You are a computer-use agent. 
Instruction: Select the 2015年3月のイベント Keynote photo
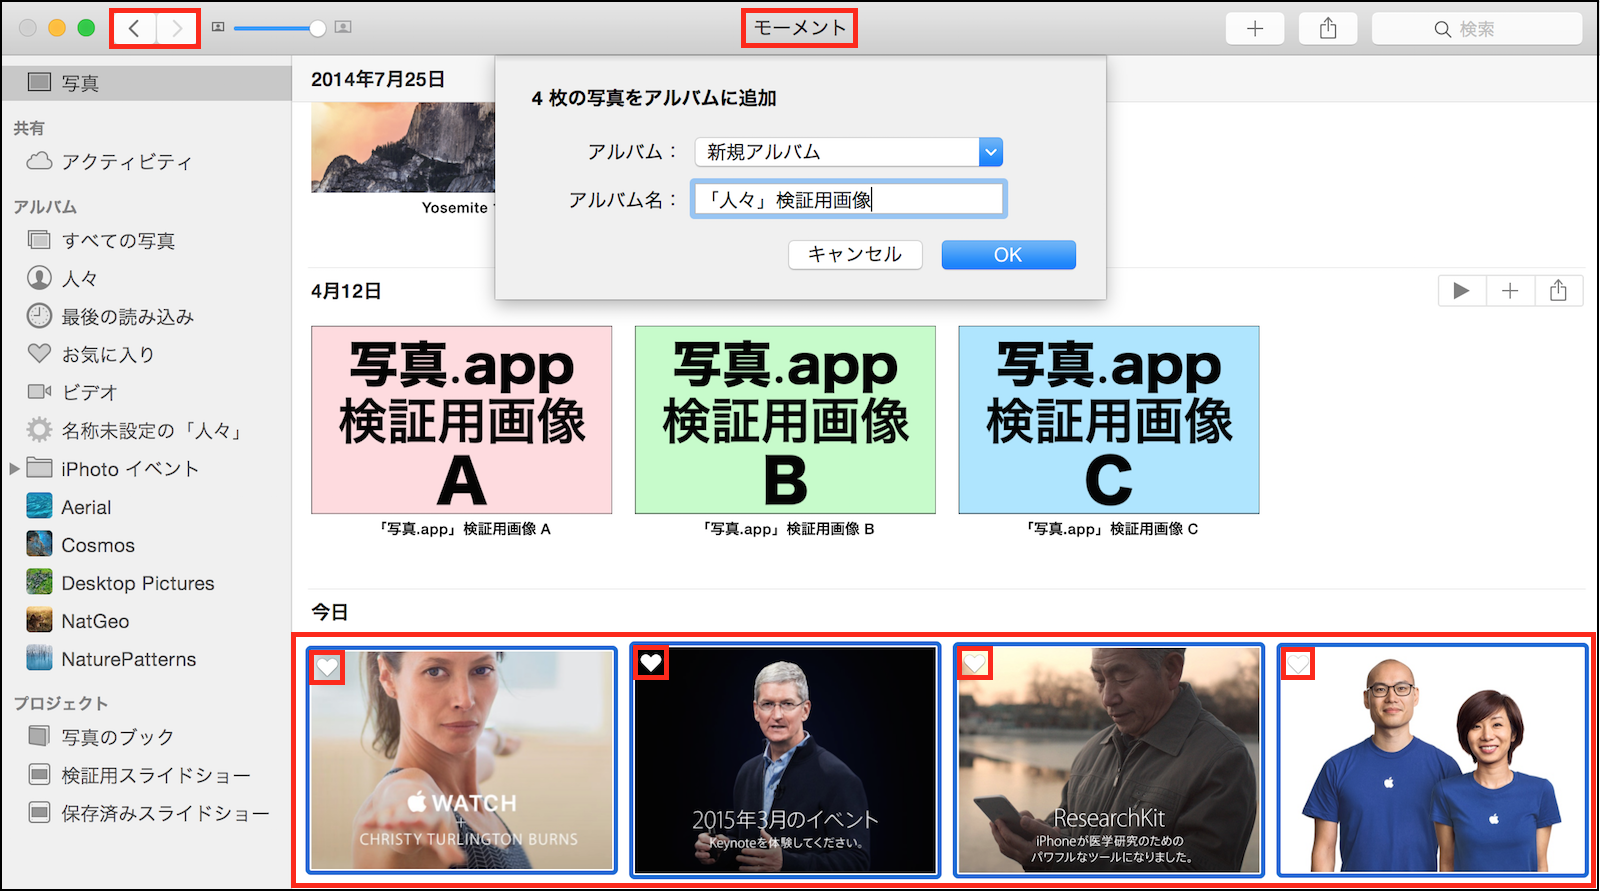click(x=785, y=761)
